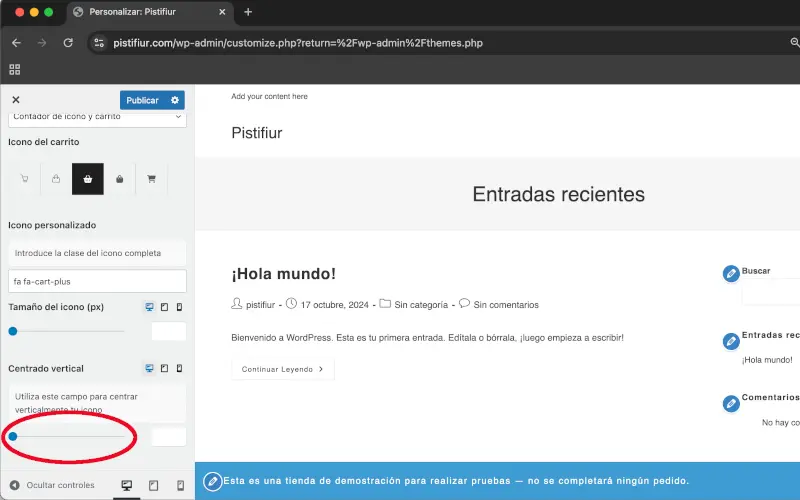The height and width of the screenshot is (500, 800).
Task: Choose tablet device for Centrado vertical
Action: (164, 368)
